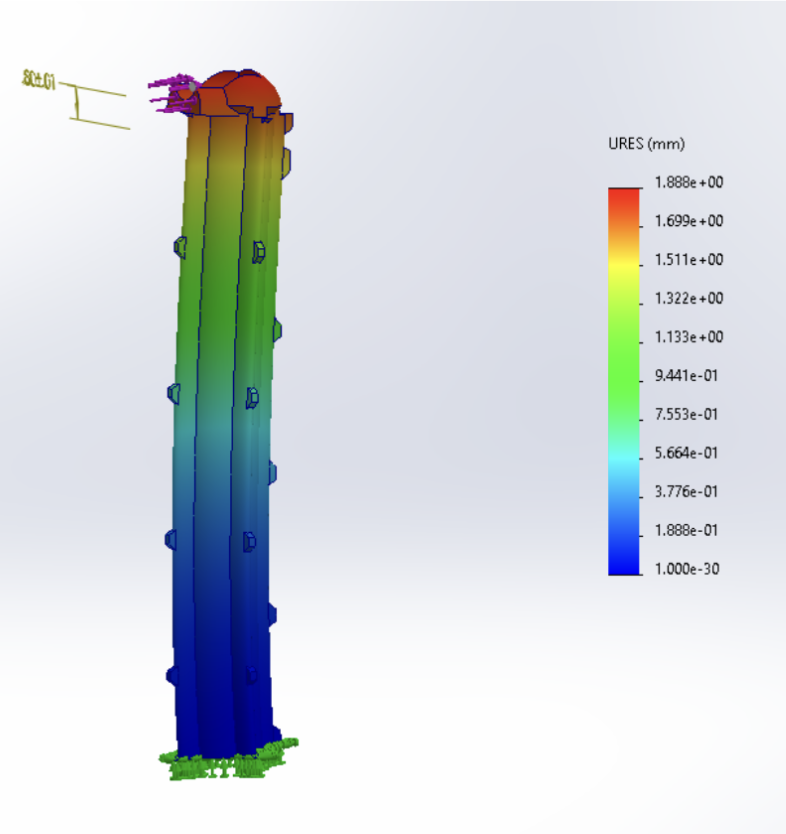Click the URES (mm) legend title
The width and height of the screenshot is (786, 834).
(646, 143)
